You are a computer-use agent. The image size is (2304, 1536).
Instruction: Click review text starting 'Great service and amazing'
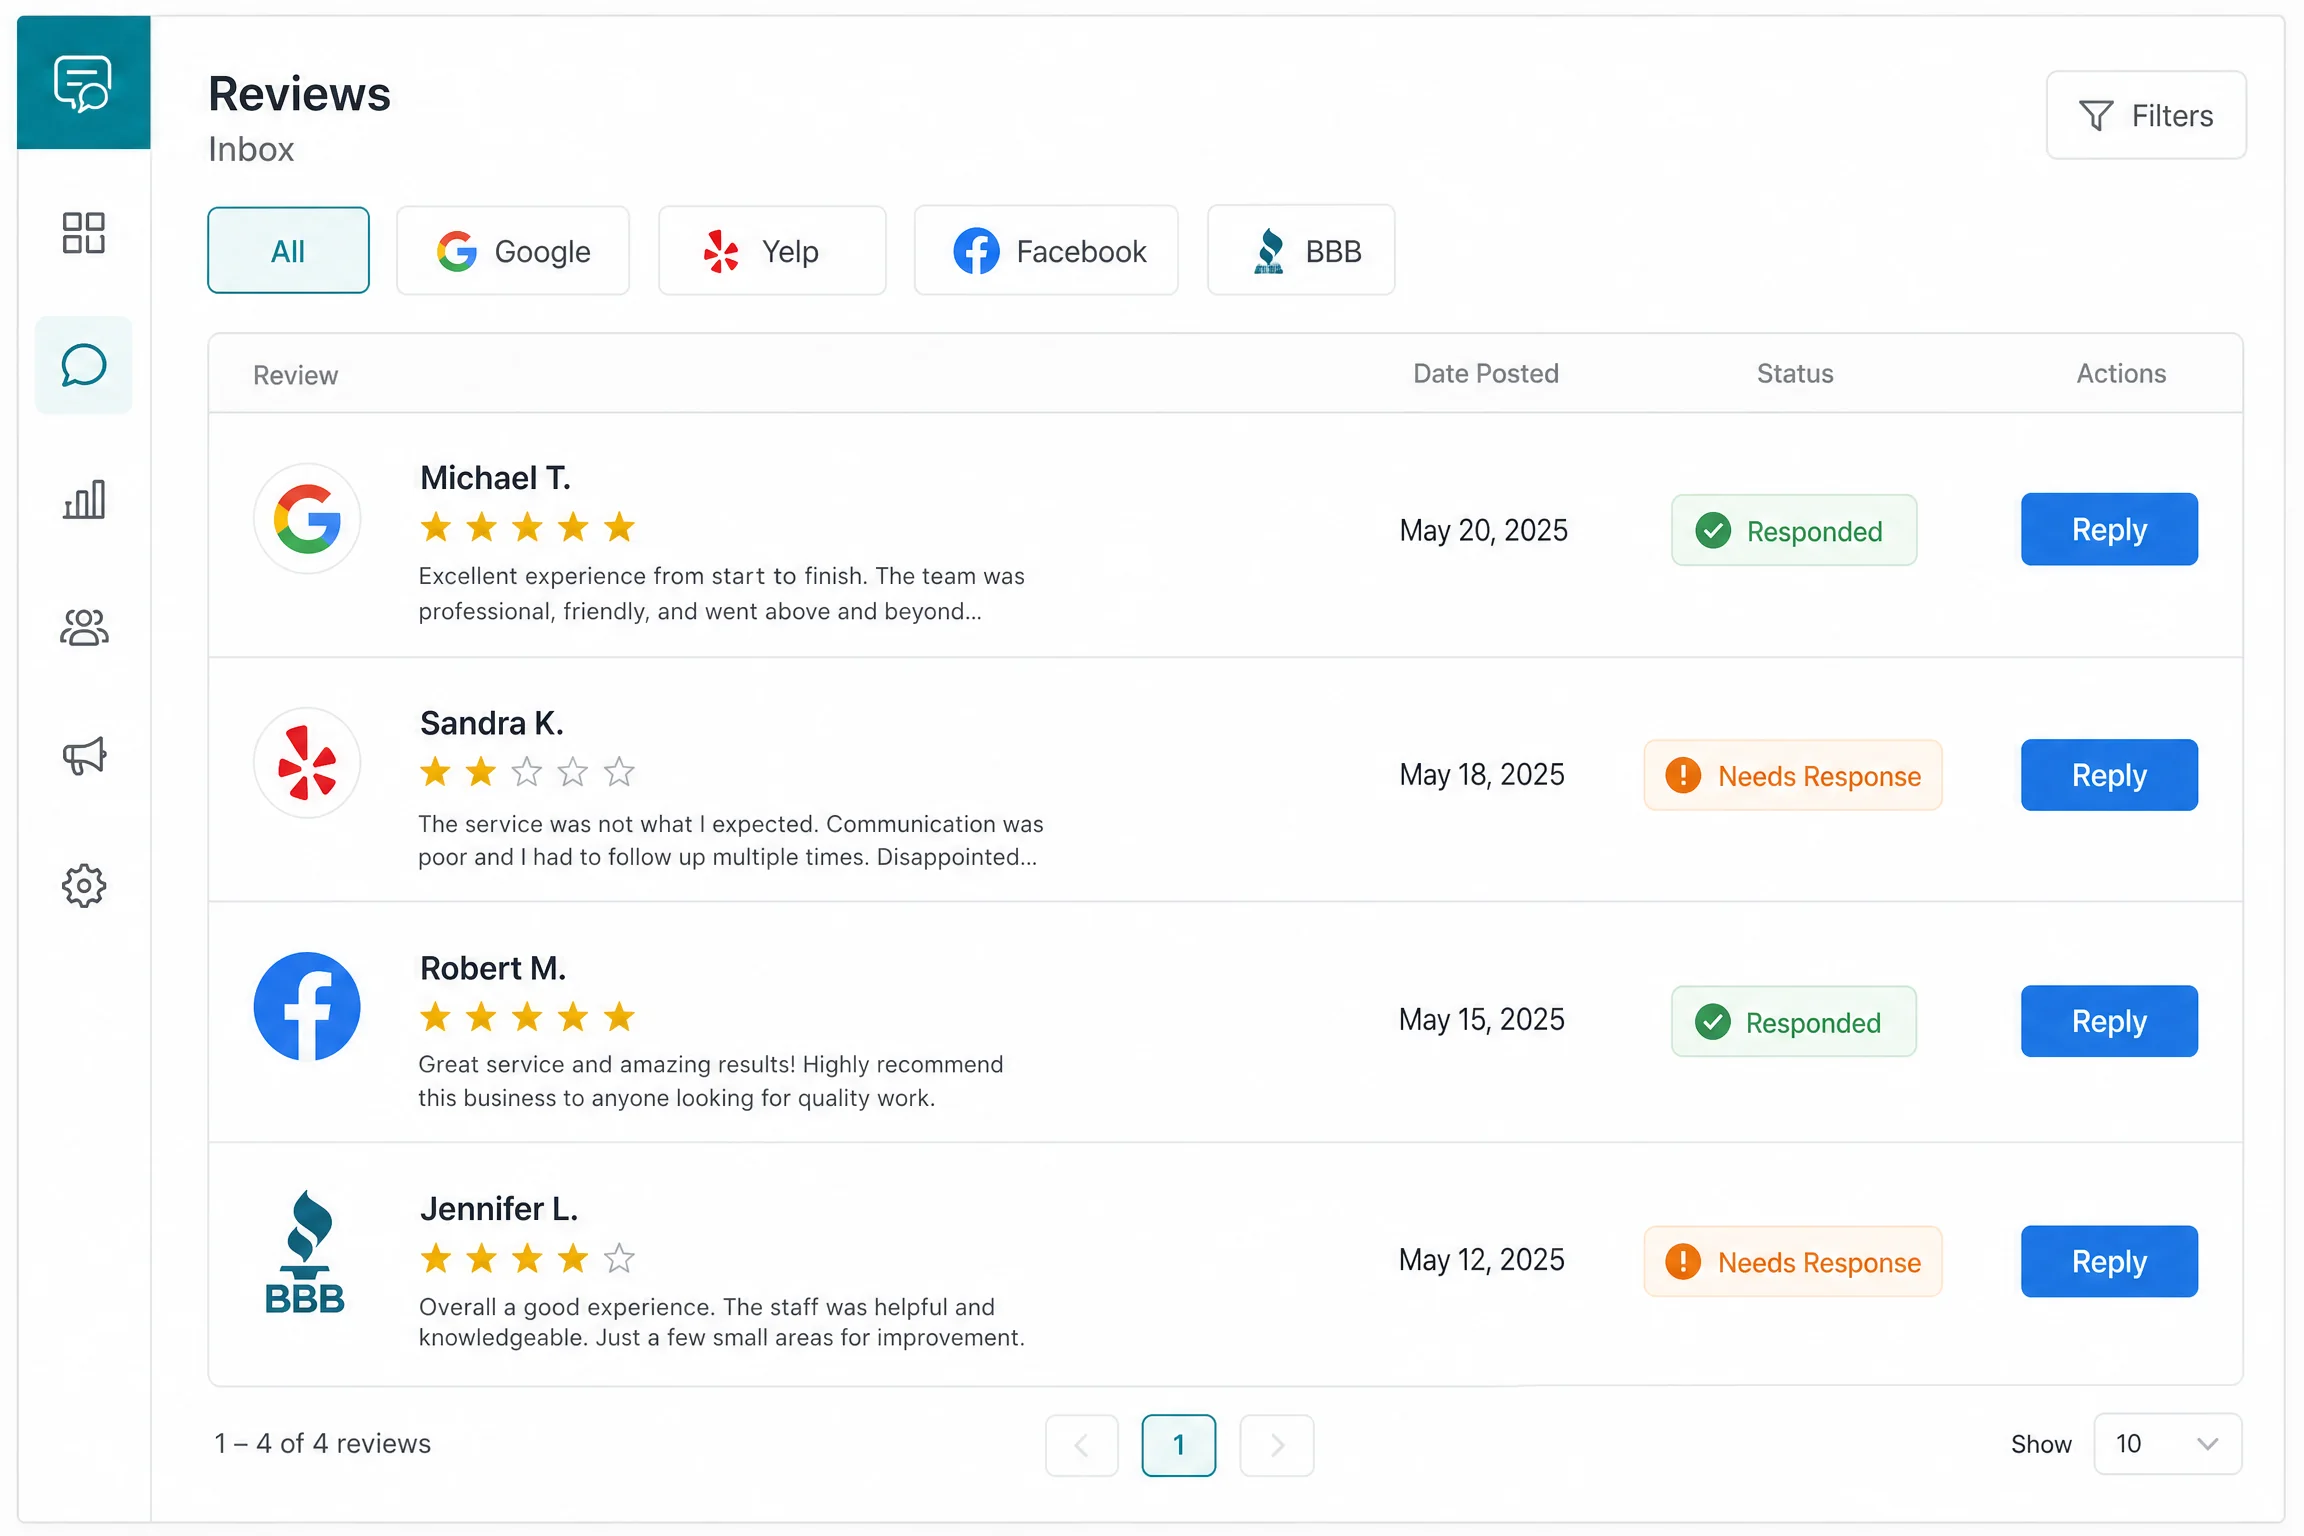pyautogui.click(x=711, y=1081)
